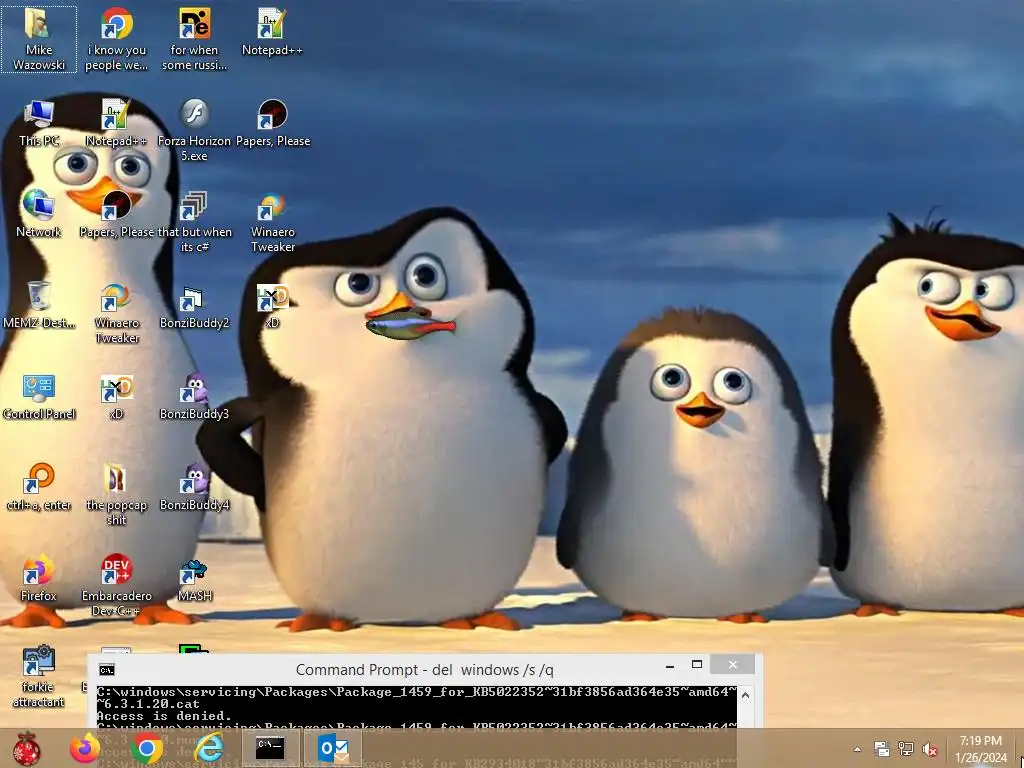
Task: Open the 7:19 PM clock and date
Action: [980, 749]
